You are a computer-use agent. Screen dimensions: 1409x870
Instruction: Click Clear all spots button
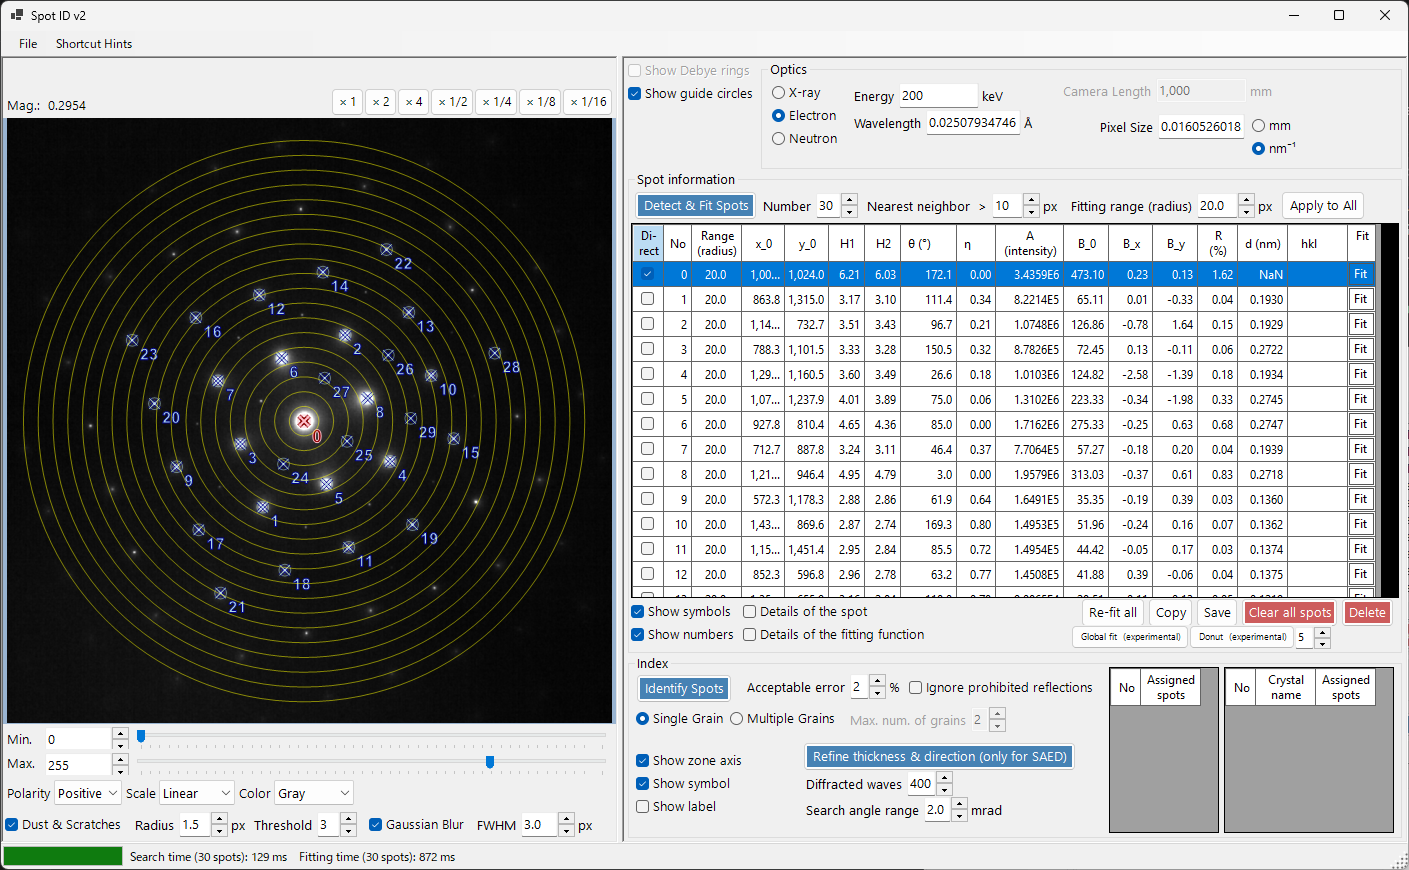tap(1290, 613)
